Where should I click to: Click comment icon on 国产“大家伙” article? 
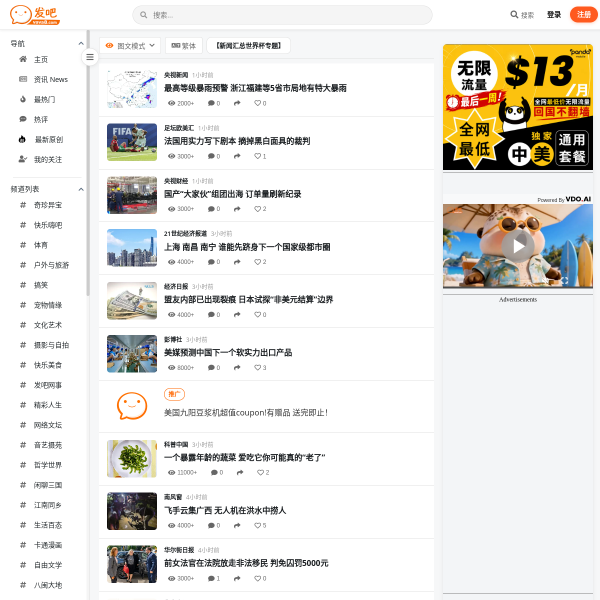click(211, 209)
